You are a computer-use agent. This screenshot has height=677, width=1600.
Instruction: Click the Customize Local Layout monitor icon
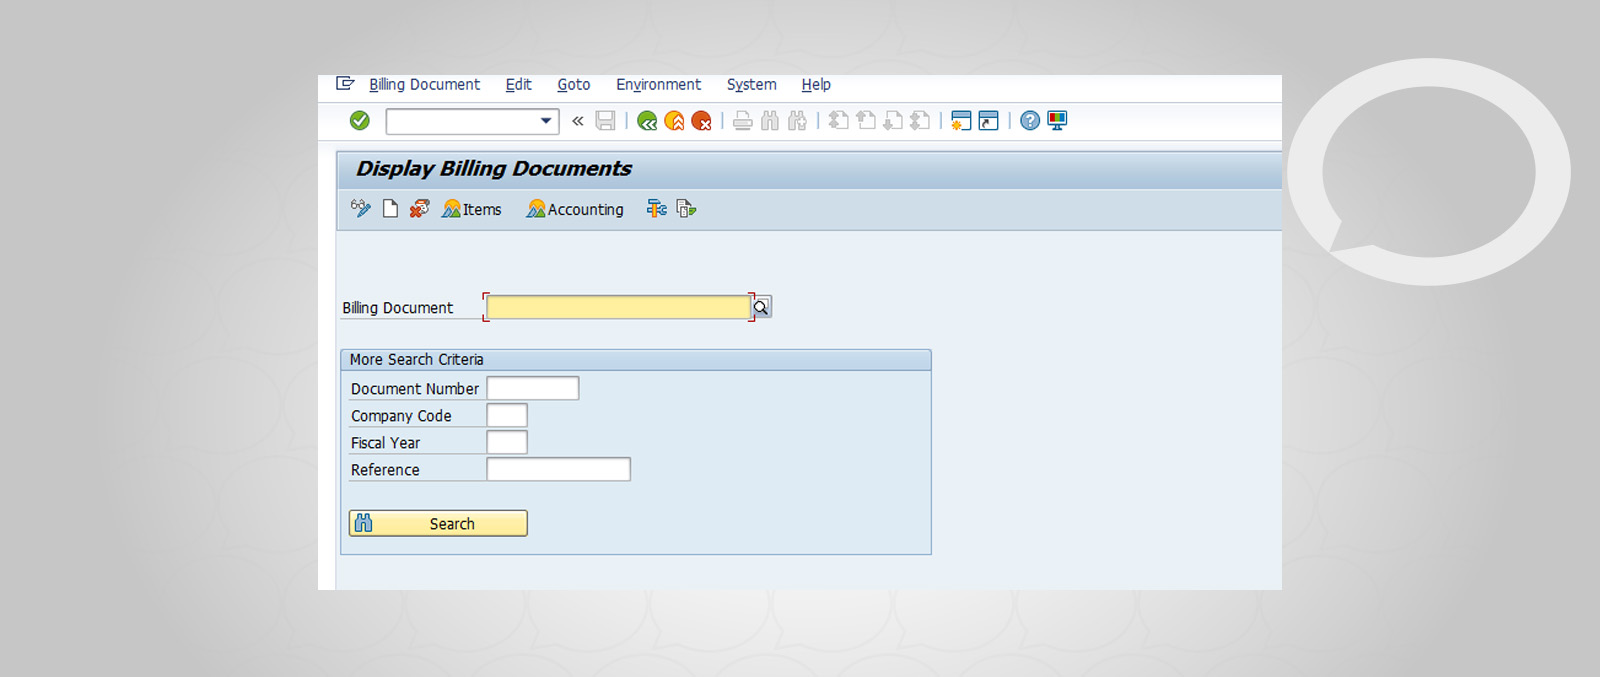(1057, 121)
